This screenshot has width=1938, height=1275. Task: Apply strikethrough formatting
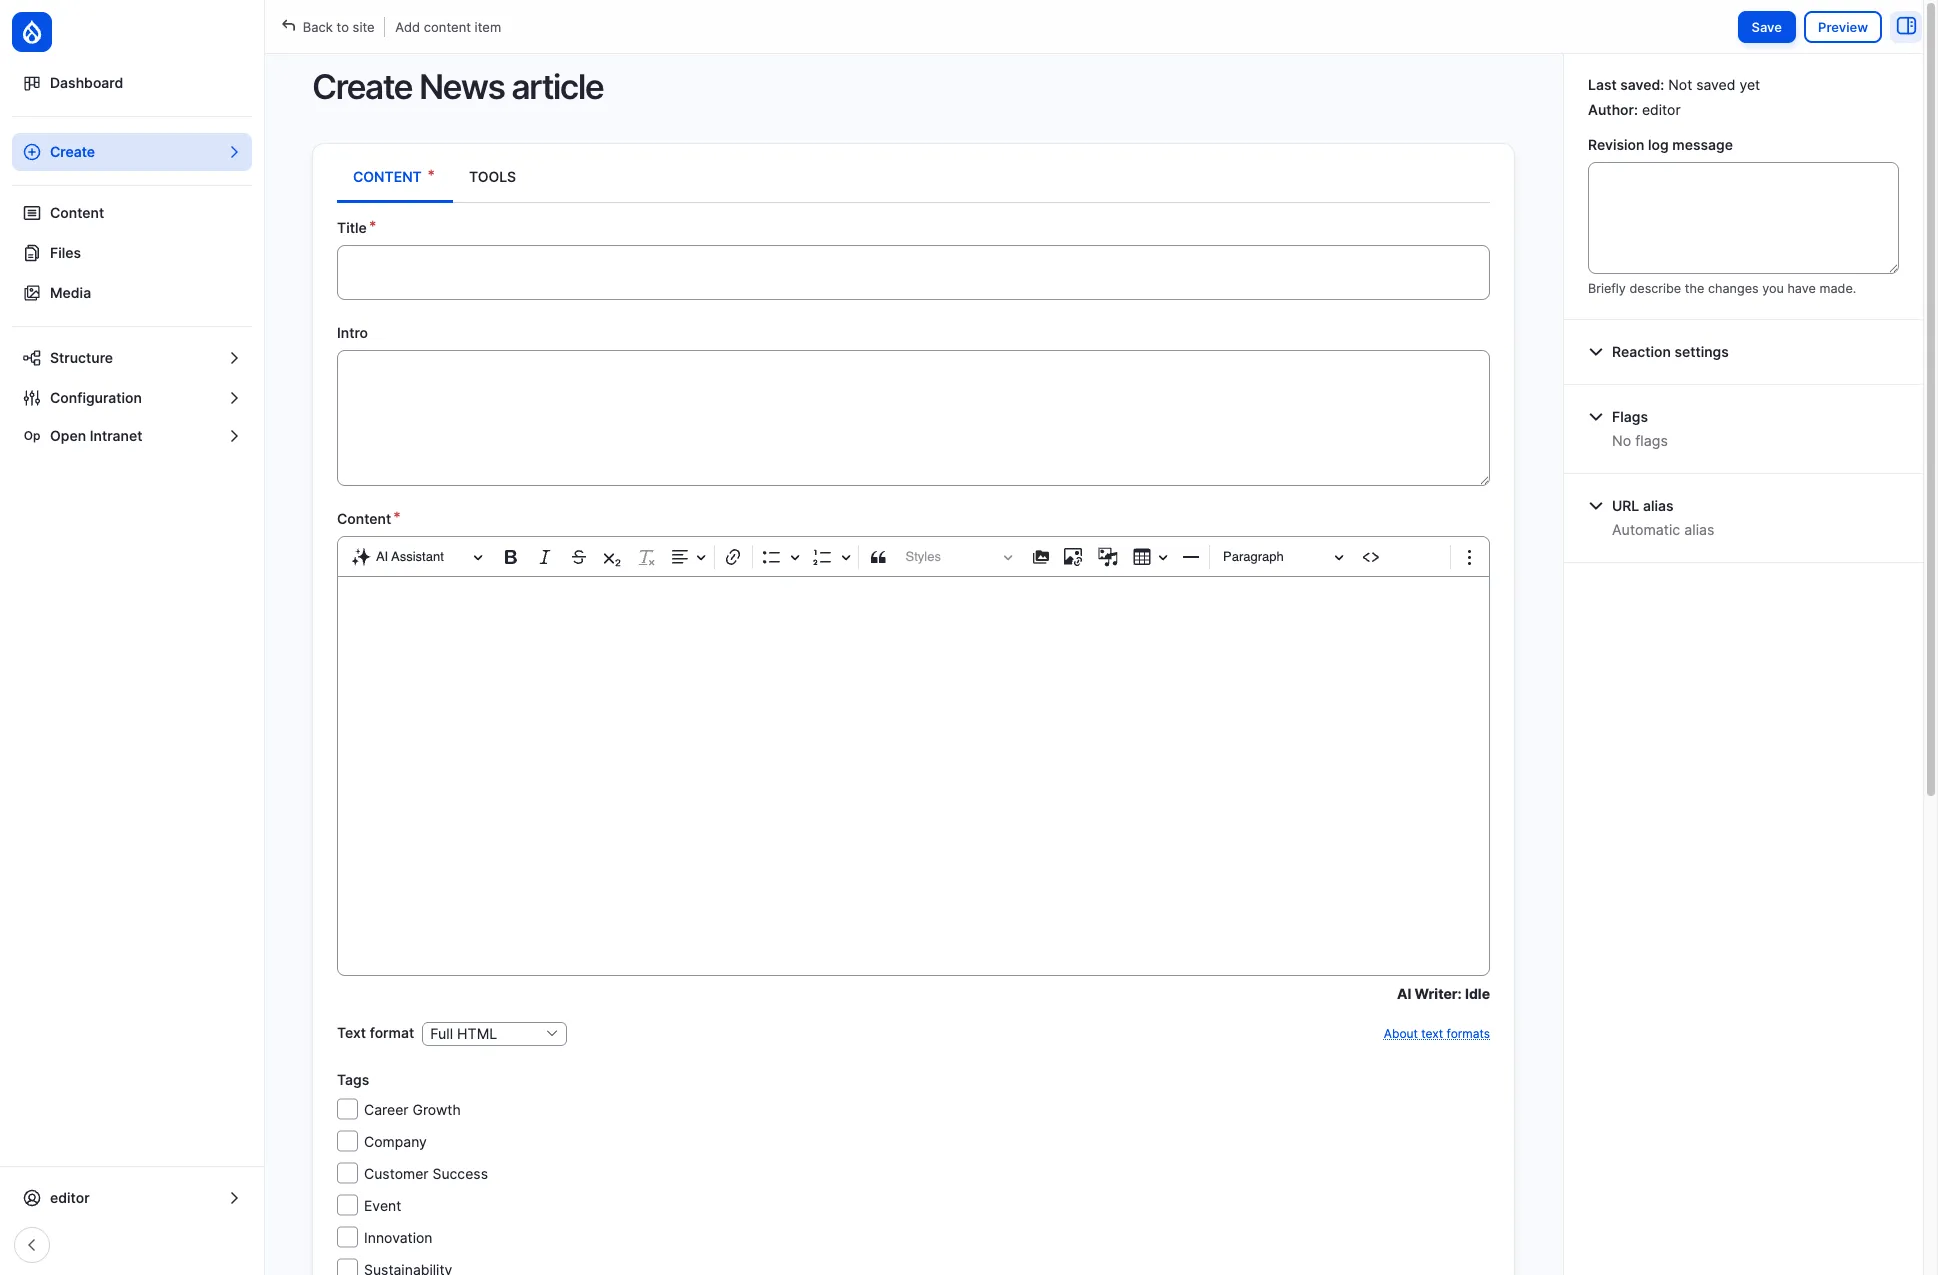(x=578, y=557)
